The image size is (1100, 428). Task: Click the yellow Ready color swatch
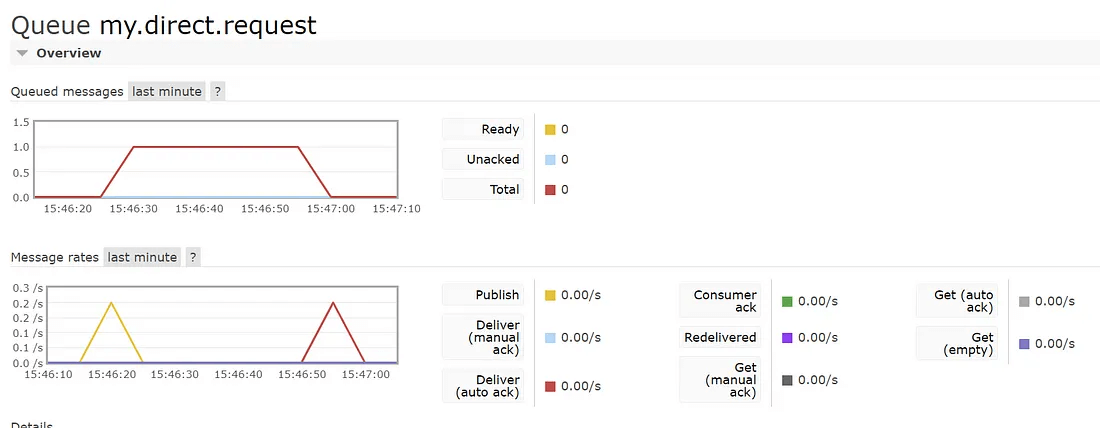tap(550, 130)
